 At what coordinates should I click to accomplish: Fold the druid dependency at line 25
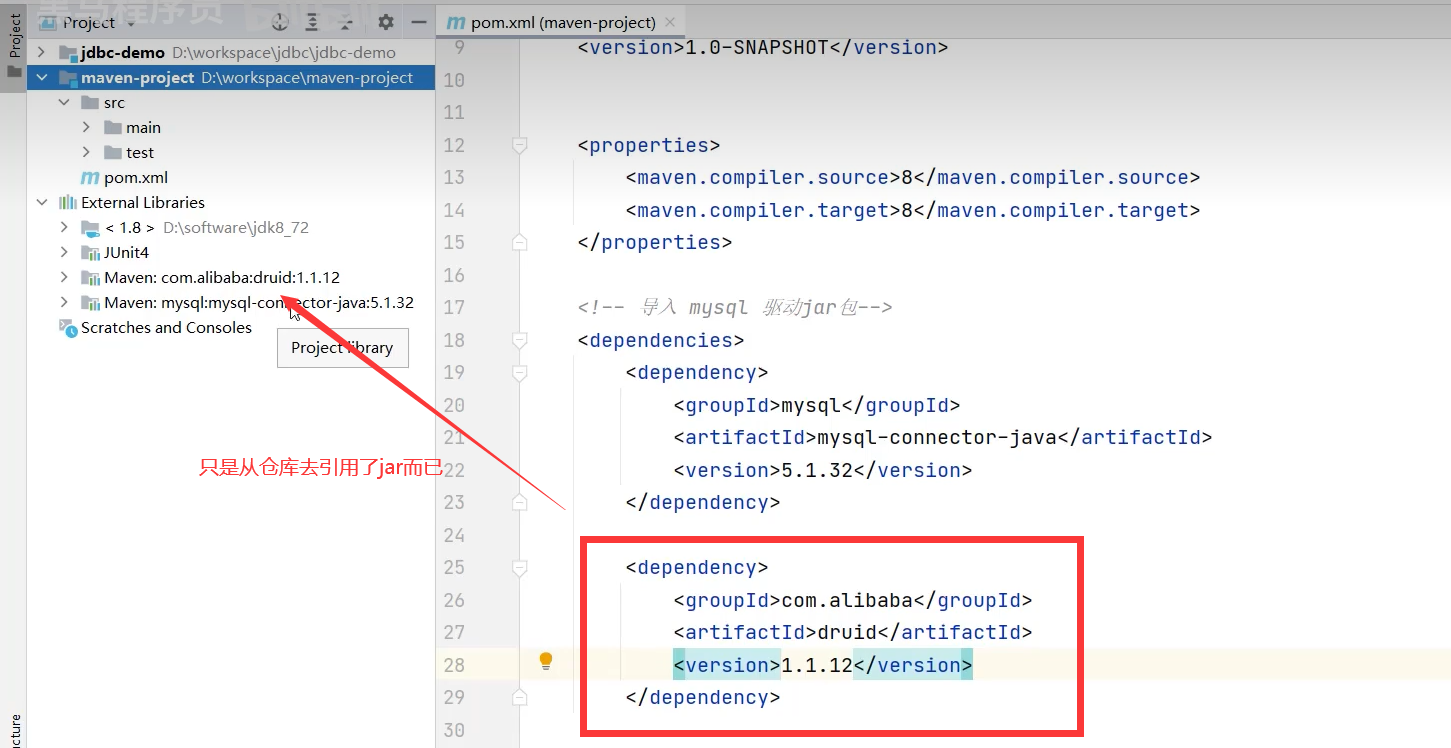coord(519,567)
